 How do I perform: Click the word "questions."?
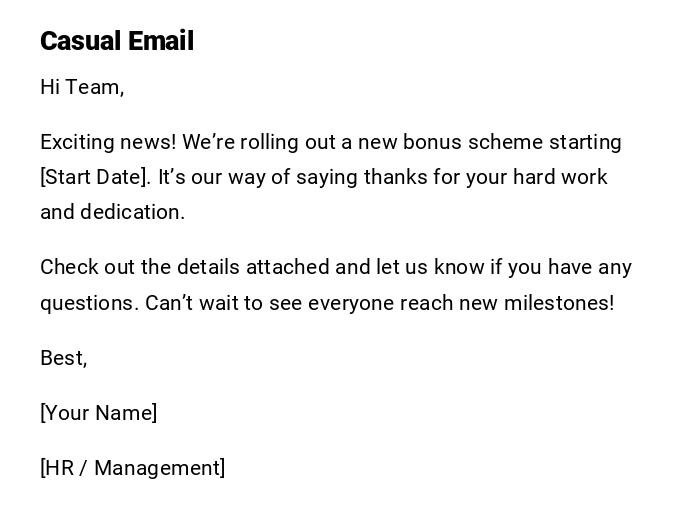(x=89, y=303)
